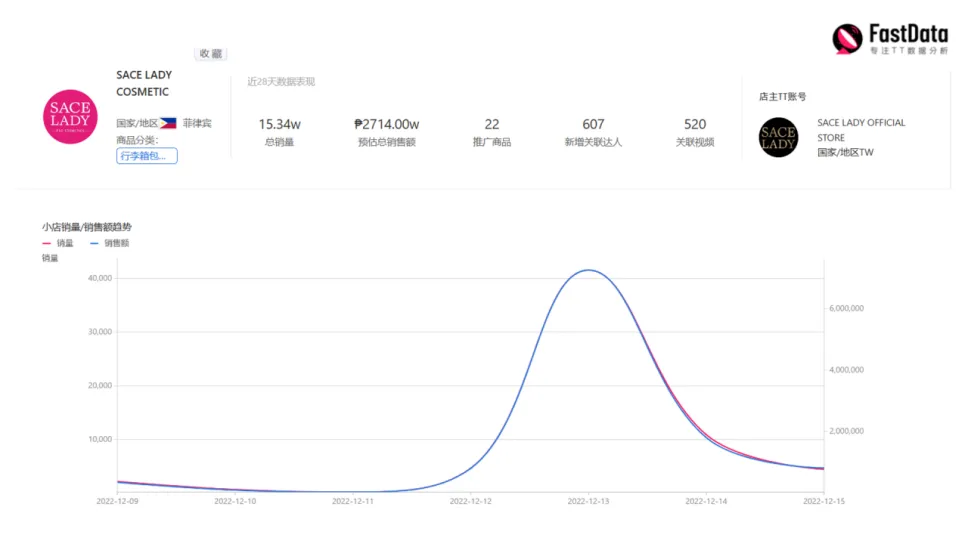The height and width of the screenshot is (545, 968).
Task: Click the ₱2714.00w estimated revenue stat
Action: point(387,132)
